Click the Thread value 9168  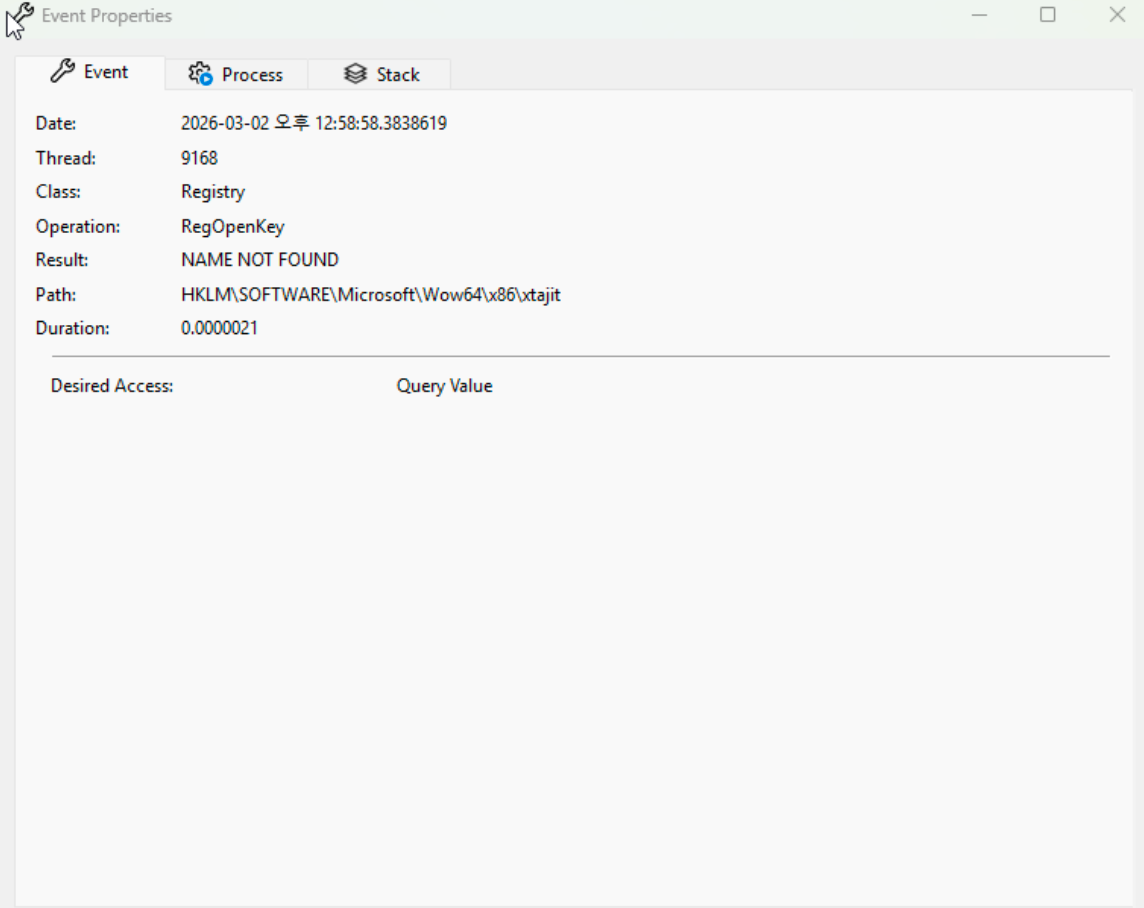[199, 158]
